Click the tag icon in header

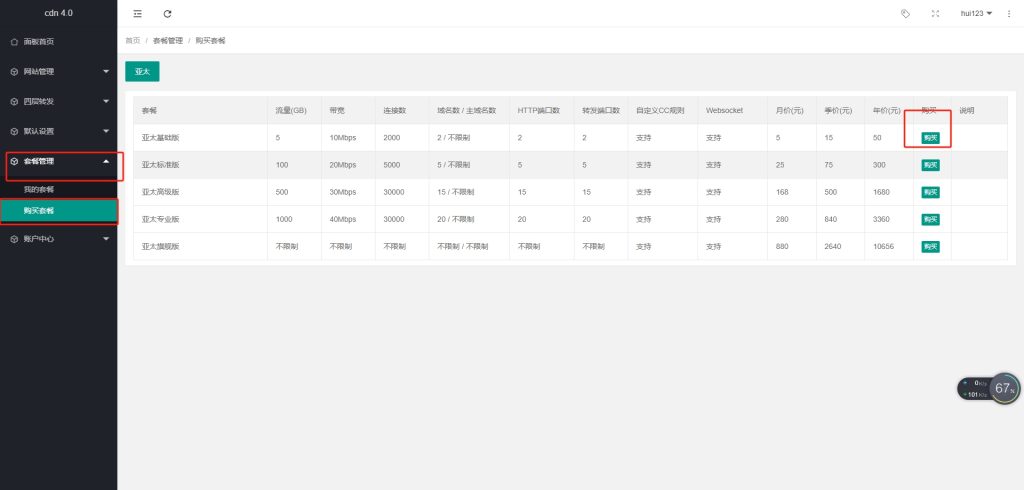click(906, 13)
